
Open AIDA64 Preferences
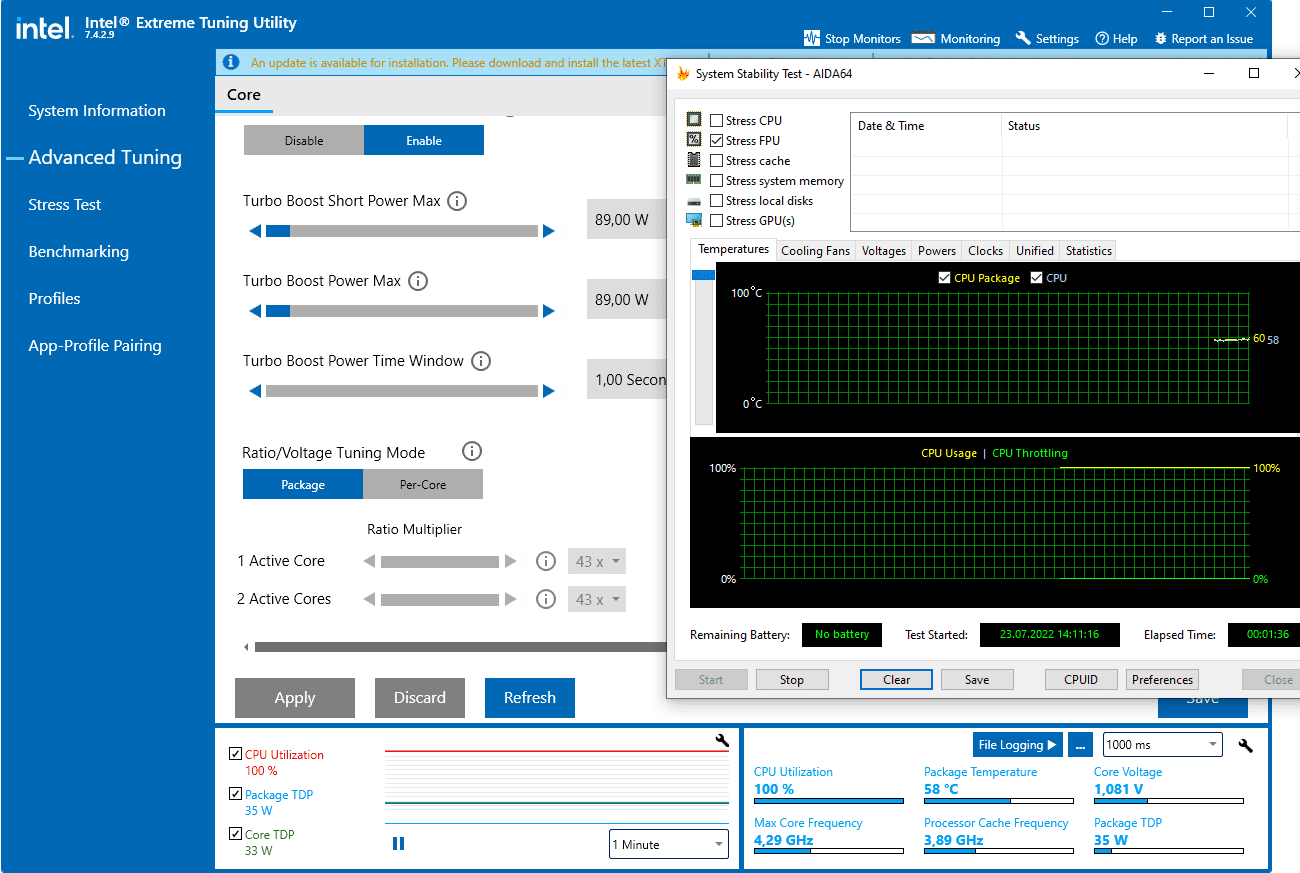1162,680
